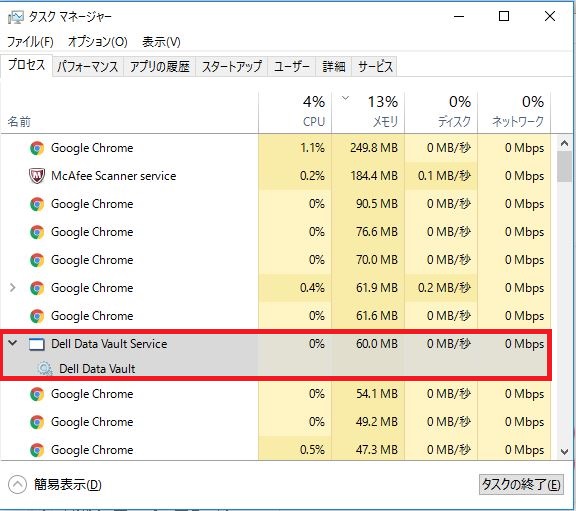Click the Dell Data Vault gear icon
Image resolution: width=576 pixels, height=511 pixels.
(x=45, y=368)
